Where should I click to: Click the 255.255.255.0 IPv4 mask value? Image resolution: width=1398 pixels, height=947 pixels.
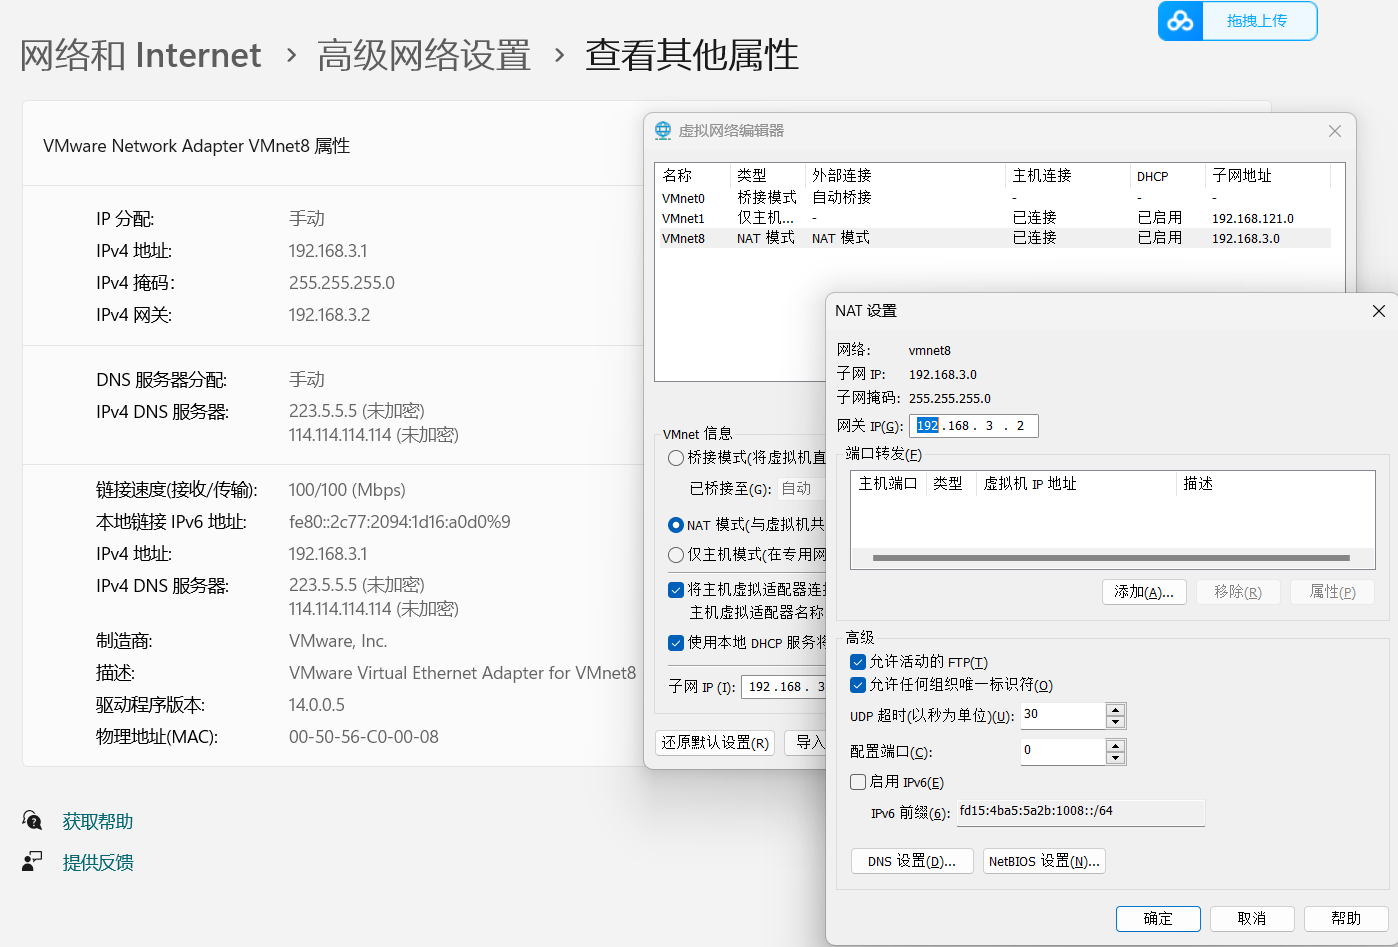[342, 283]
